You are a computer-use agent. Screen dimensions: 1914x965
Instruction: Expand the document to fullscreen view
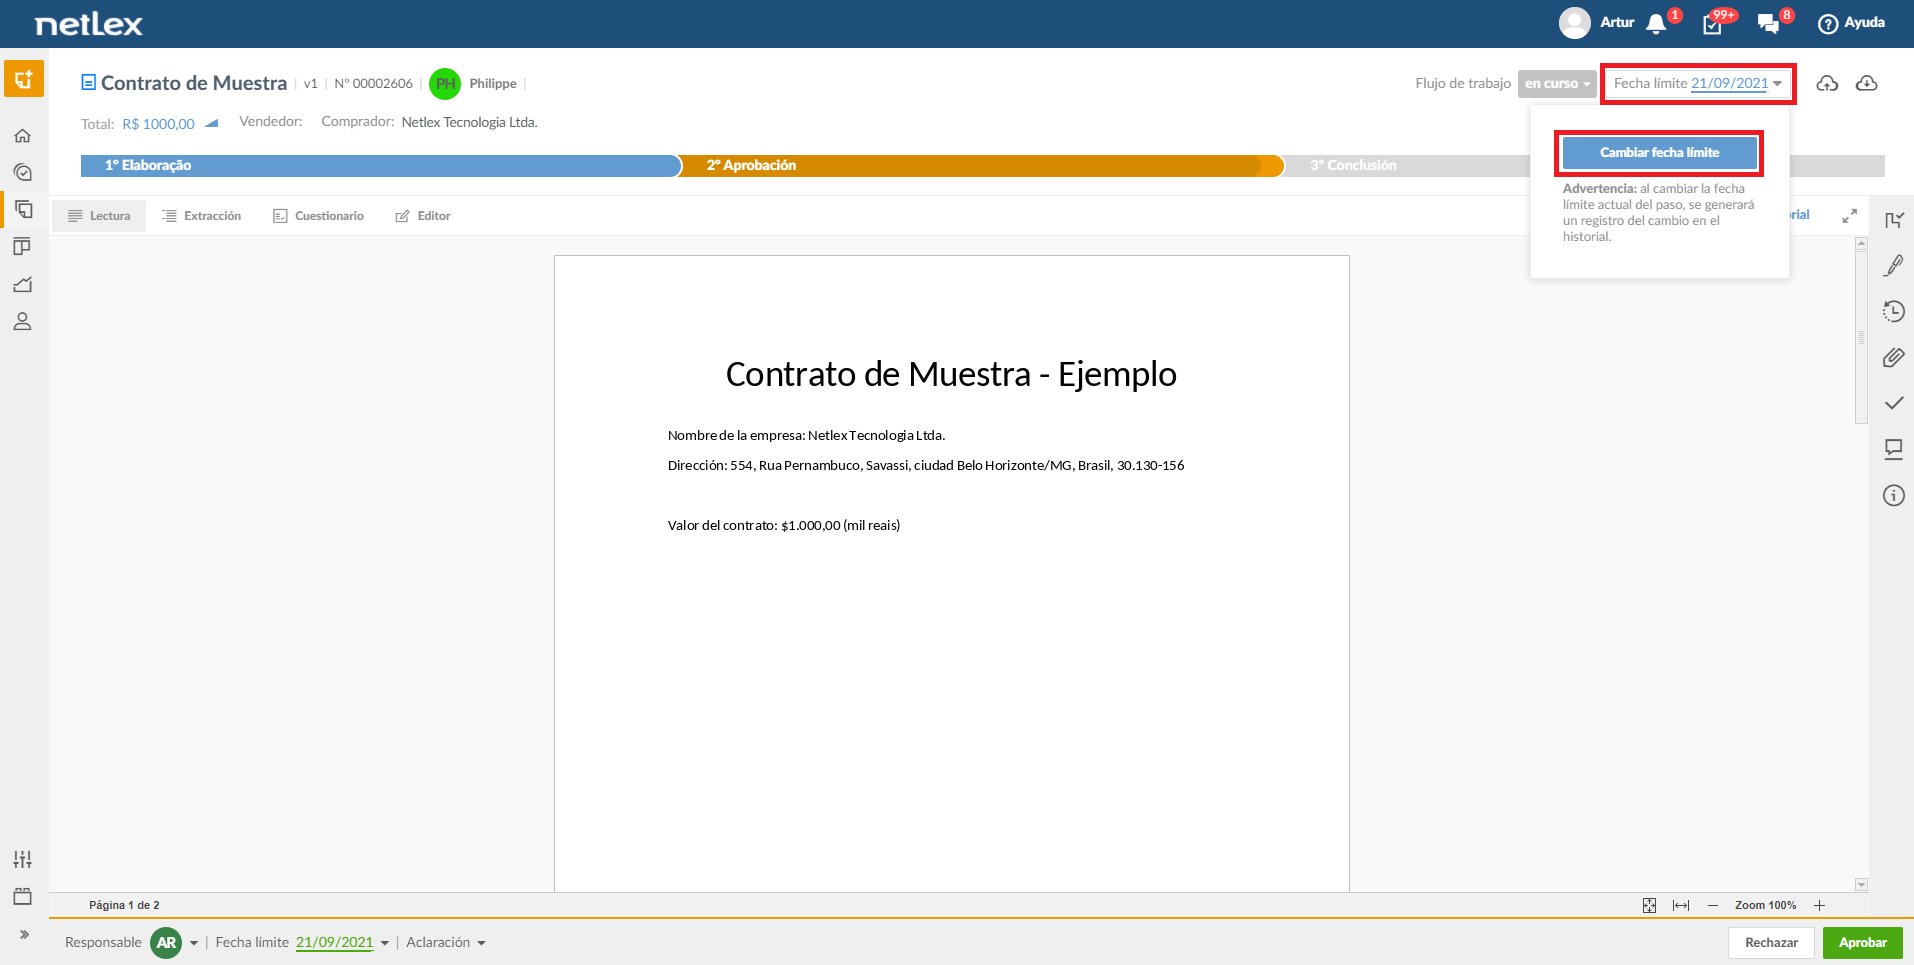[x=1849, y=215]
